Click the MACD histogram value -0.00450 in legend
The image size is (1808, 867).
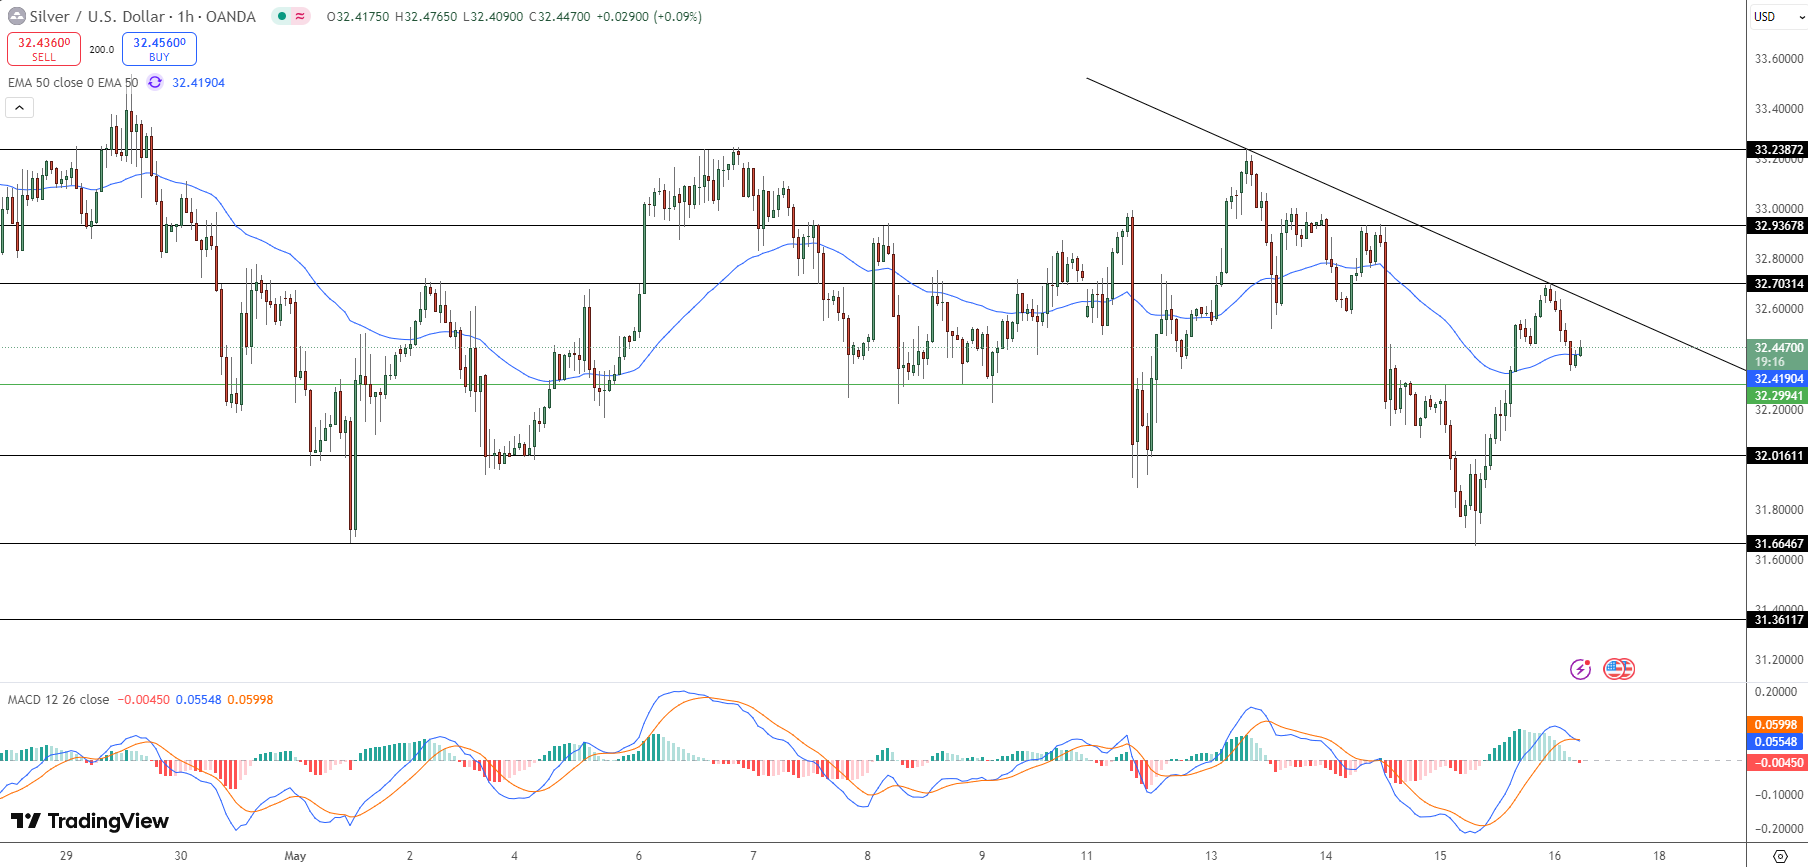144,699
